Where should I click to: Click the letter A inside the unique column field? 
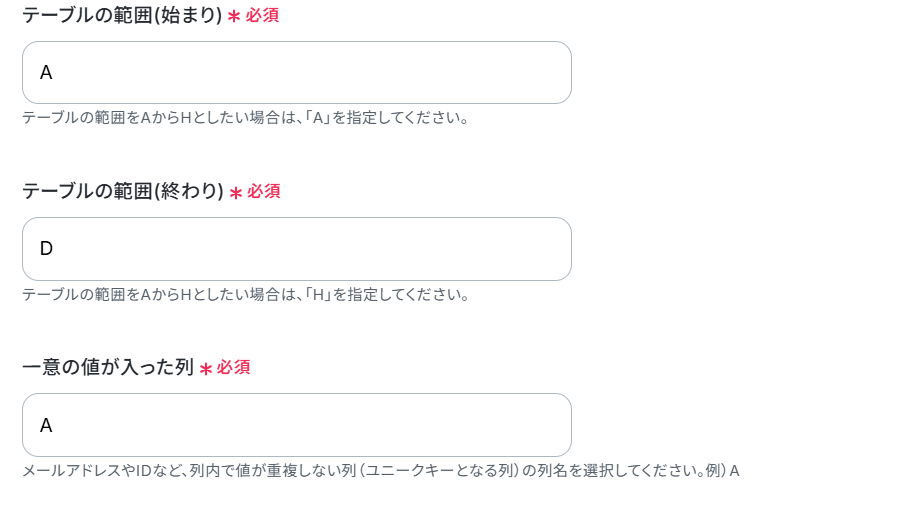(x=46, y=425)
